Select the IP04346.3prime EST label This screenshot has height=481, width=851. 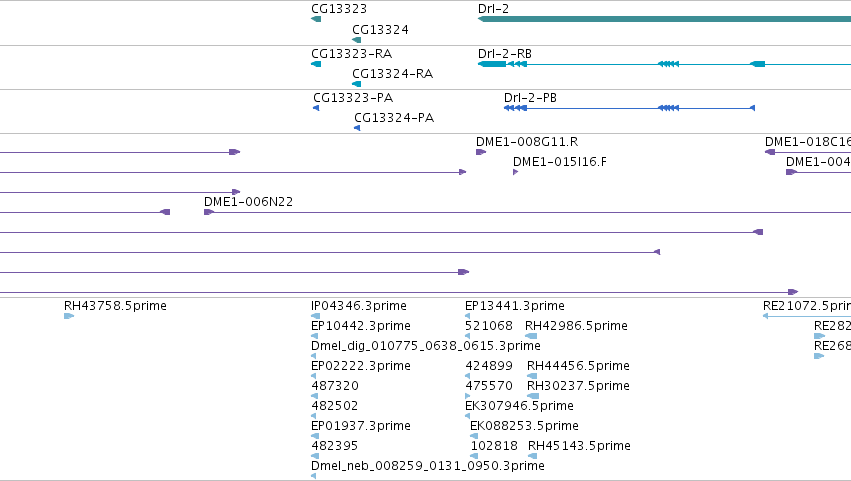(x=359, y=306)
